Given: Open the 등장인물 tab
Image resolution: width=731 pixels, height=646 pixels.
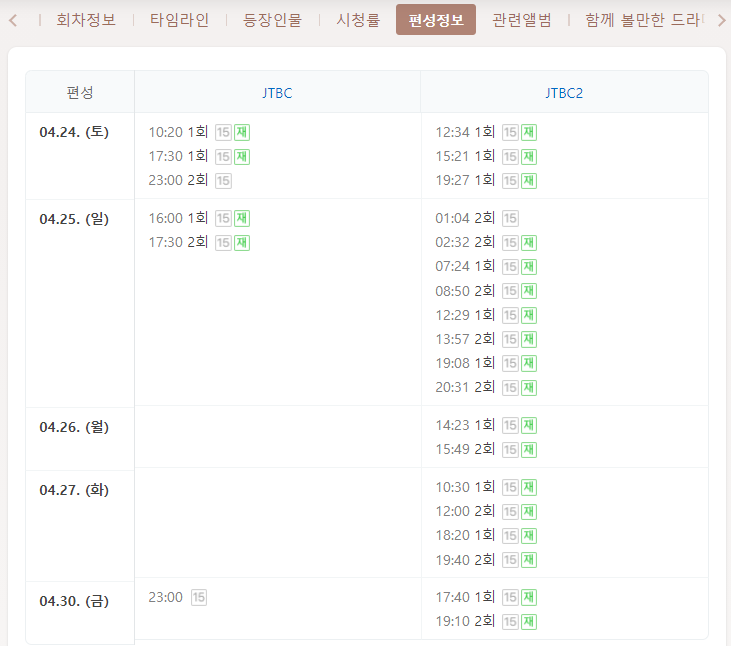Looking at the screenshot, I should coord(273,20).
